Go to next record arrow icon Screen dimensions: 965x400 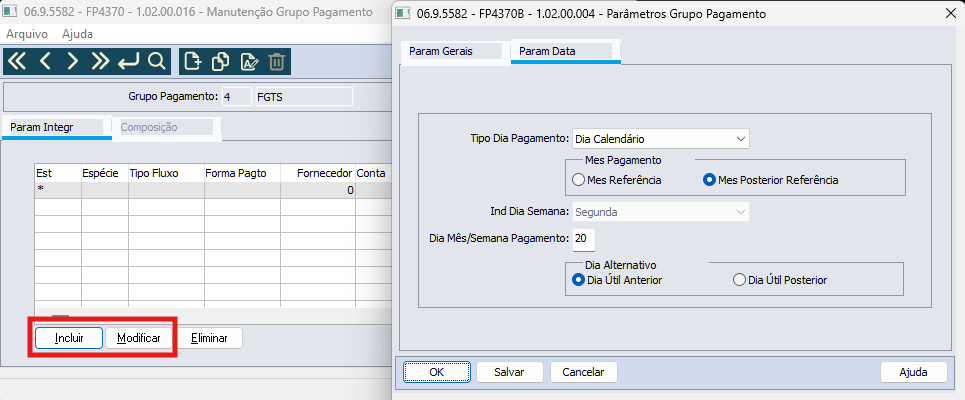(73, 62)
